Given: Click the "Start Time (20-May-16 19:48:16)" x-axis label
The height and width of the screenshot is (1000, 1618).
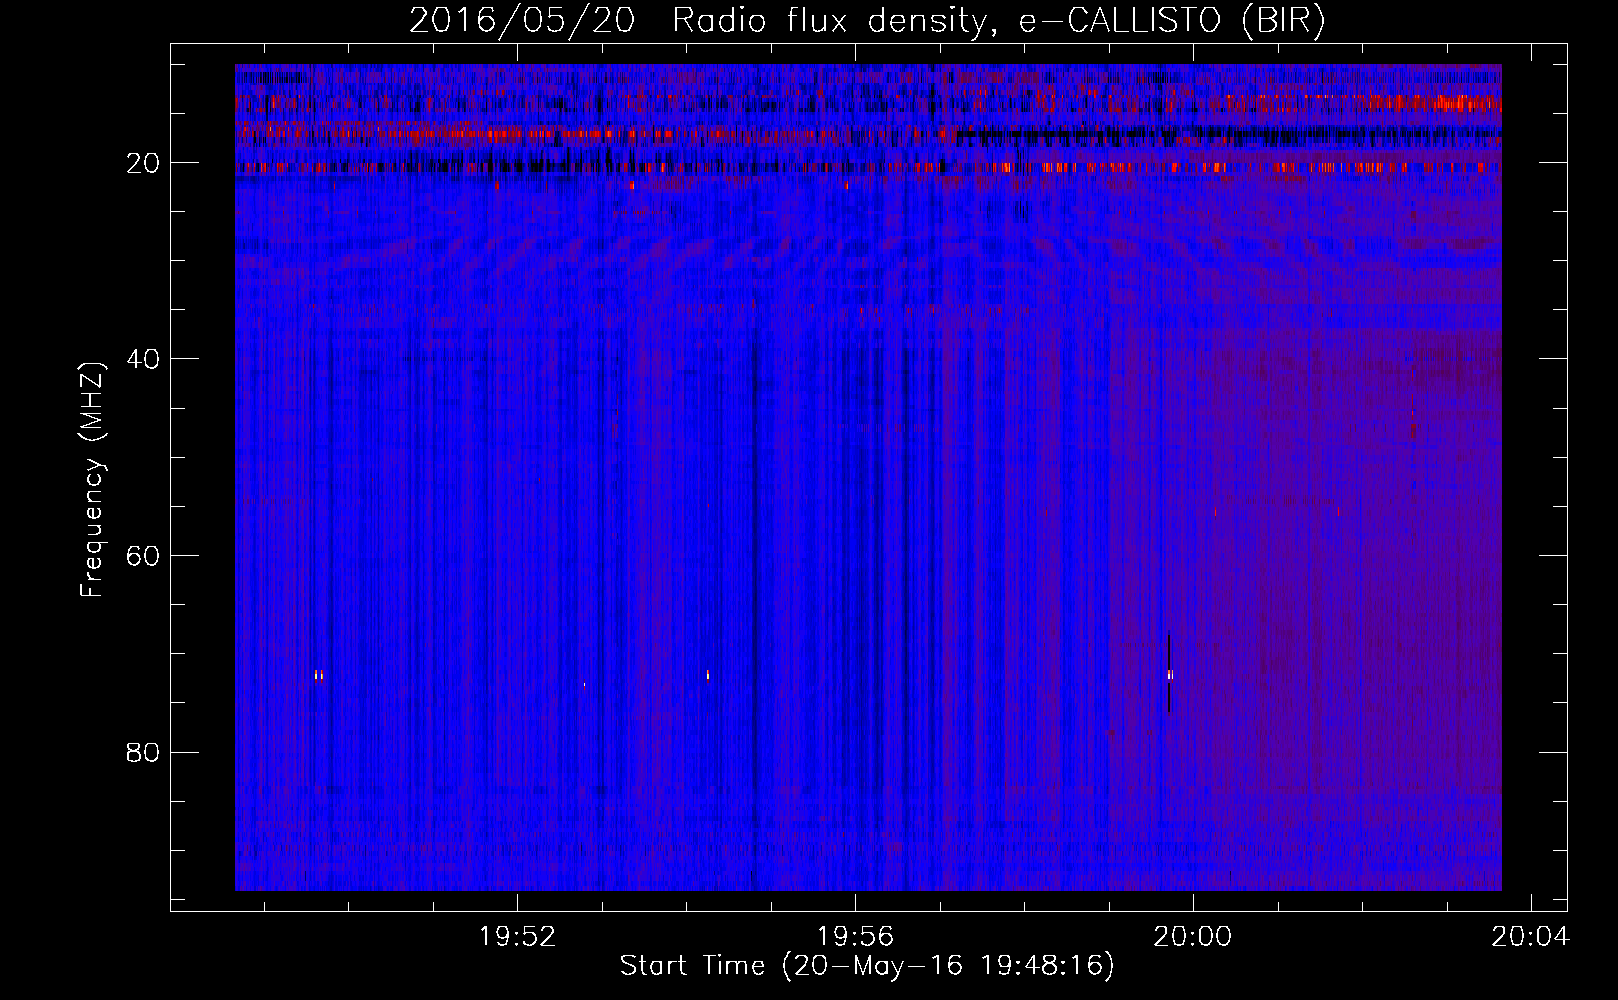Looking at the screenshot, I should [867, 966].
